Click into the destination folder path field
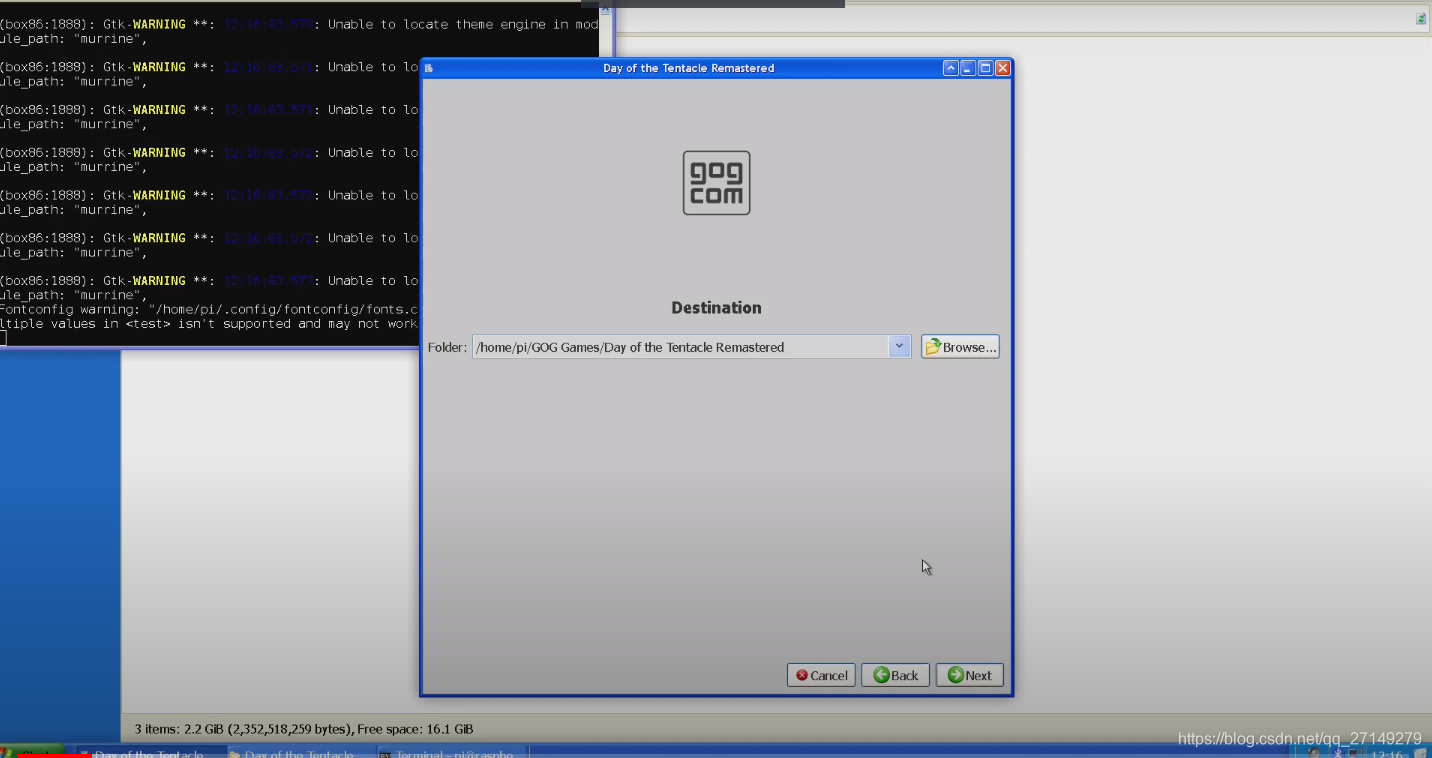The image size is (1432, 758). [681, 347]
